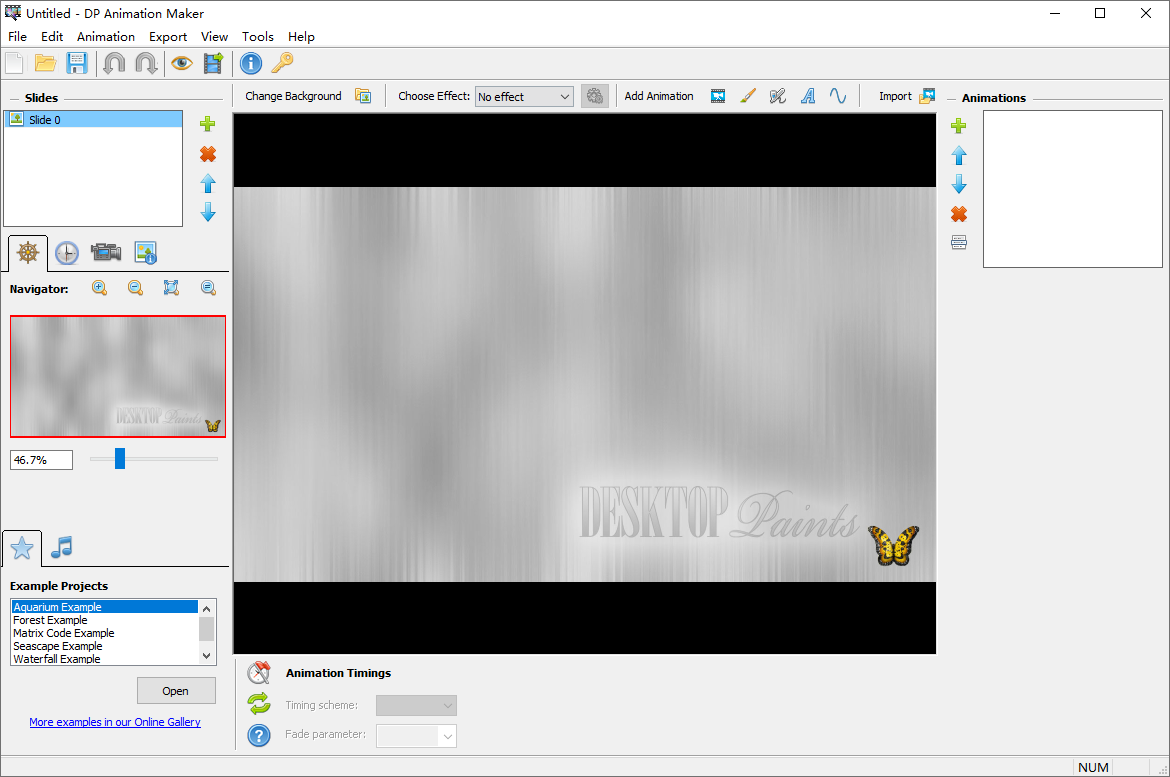The image size is (1170, 777).
Task: Open the video camera panel tab
Action: point(106,253)
